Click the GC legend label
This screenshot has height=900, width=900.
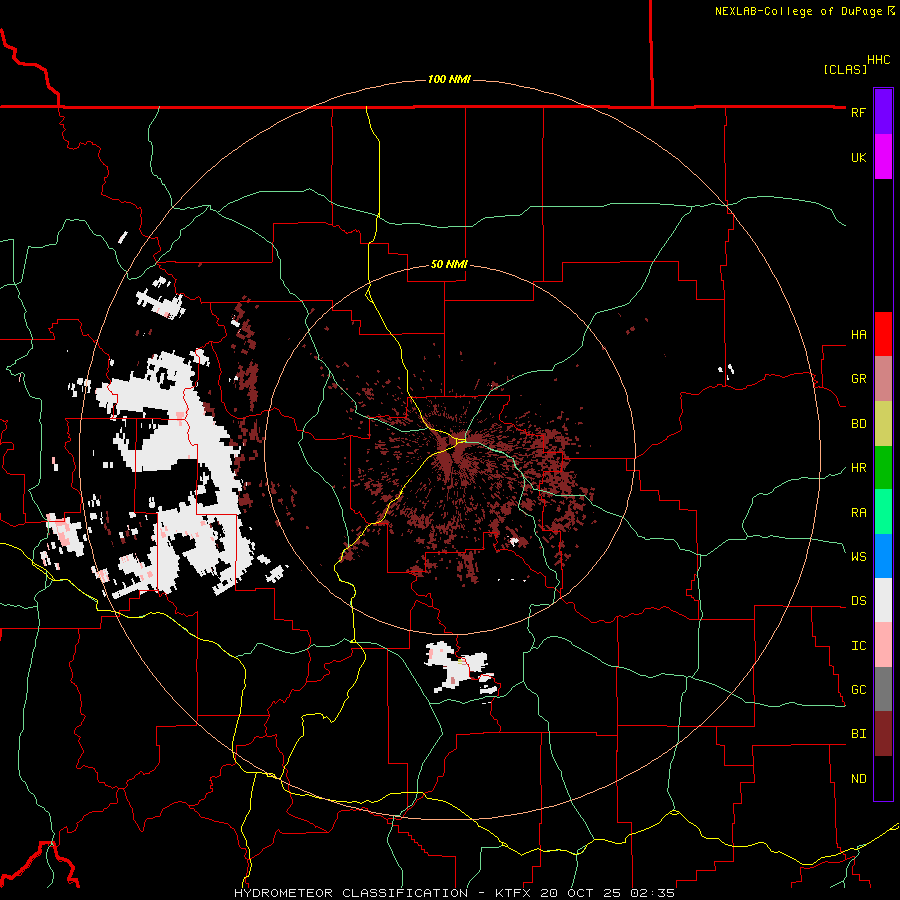click(858, 690)
